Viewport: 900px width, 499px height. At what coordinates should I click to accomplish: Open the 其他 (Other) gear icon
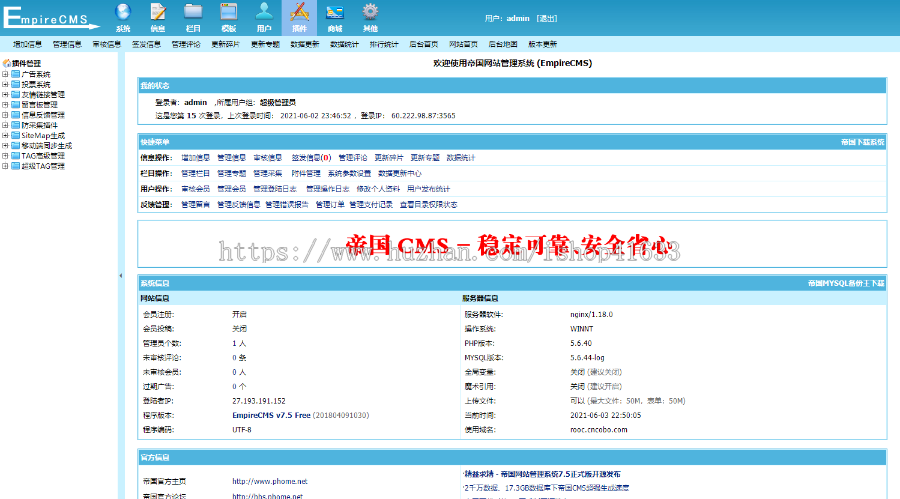pos(370,12)
